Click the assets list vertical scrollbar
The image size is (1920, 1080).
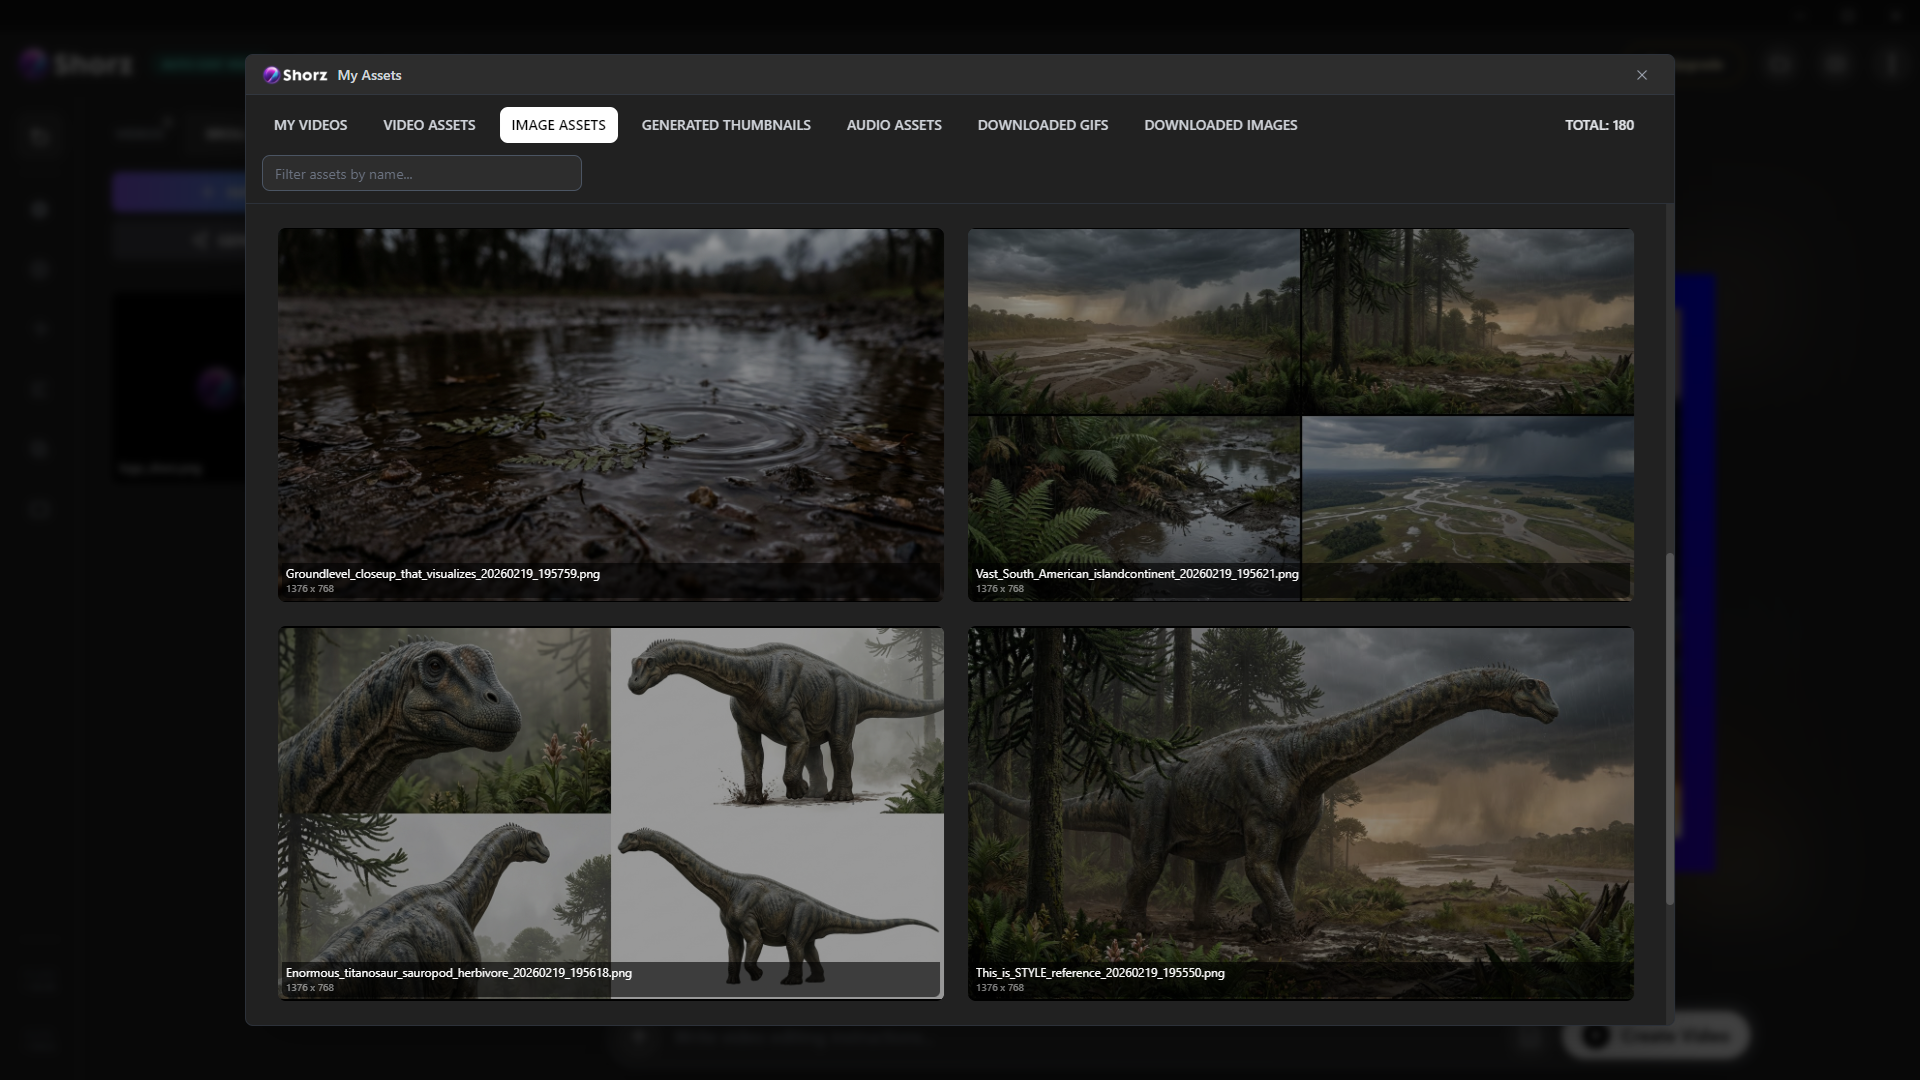[1669, 730]
